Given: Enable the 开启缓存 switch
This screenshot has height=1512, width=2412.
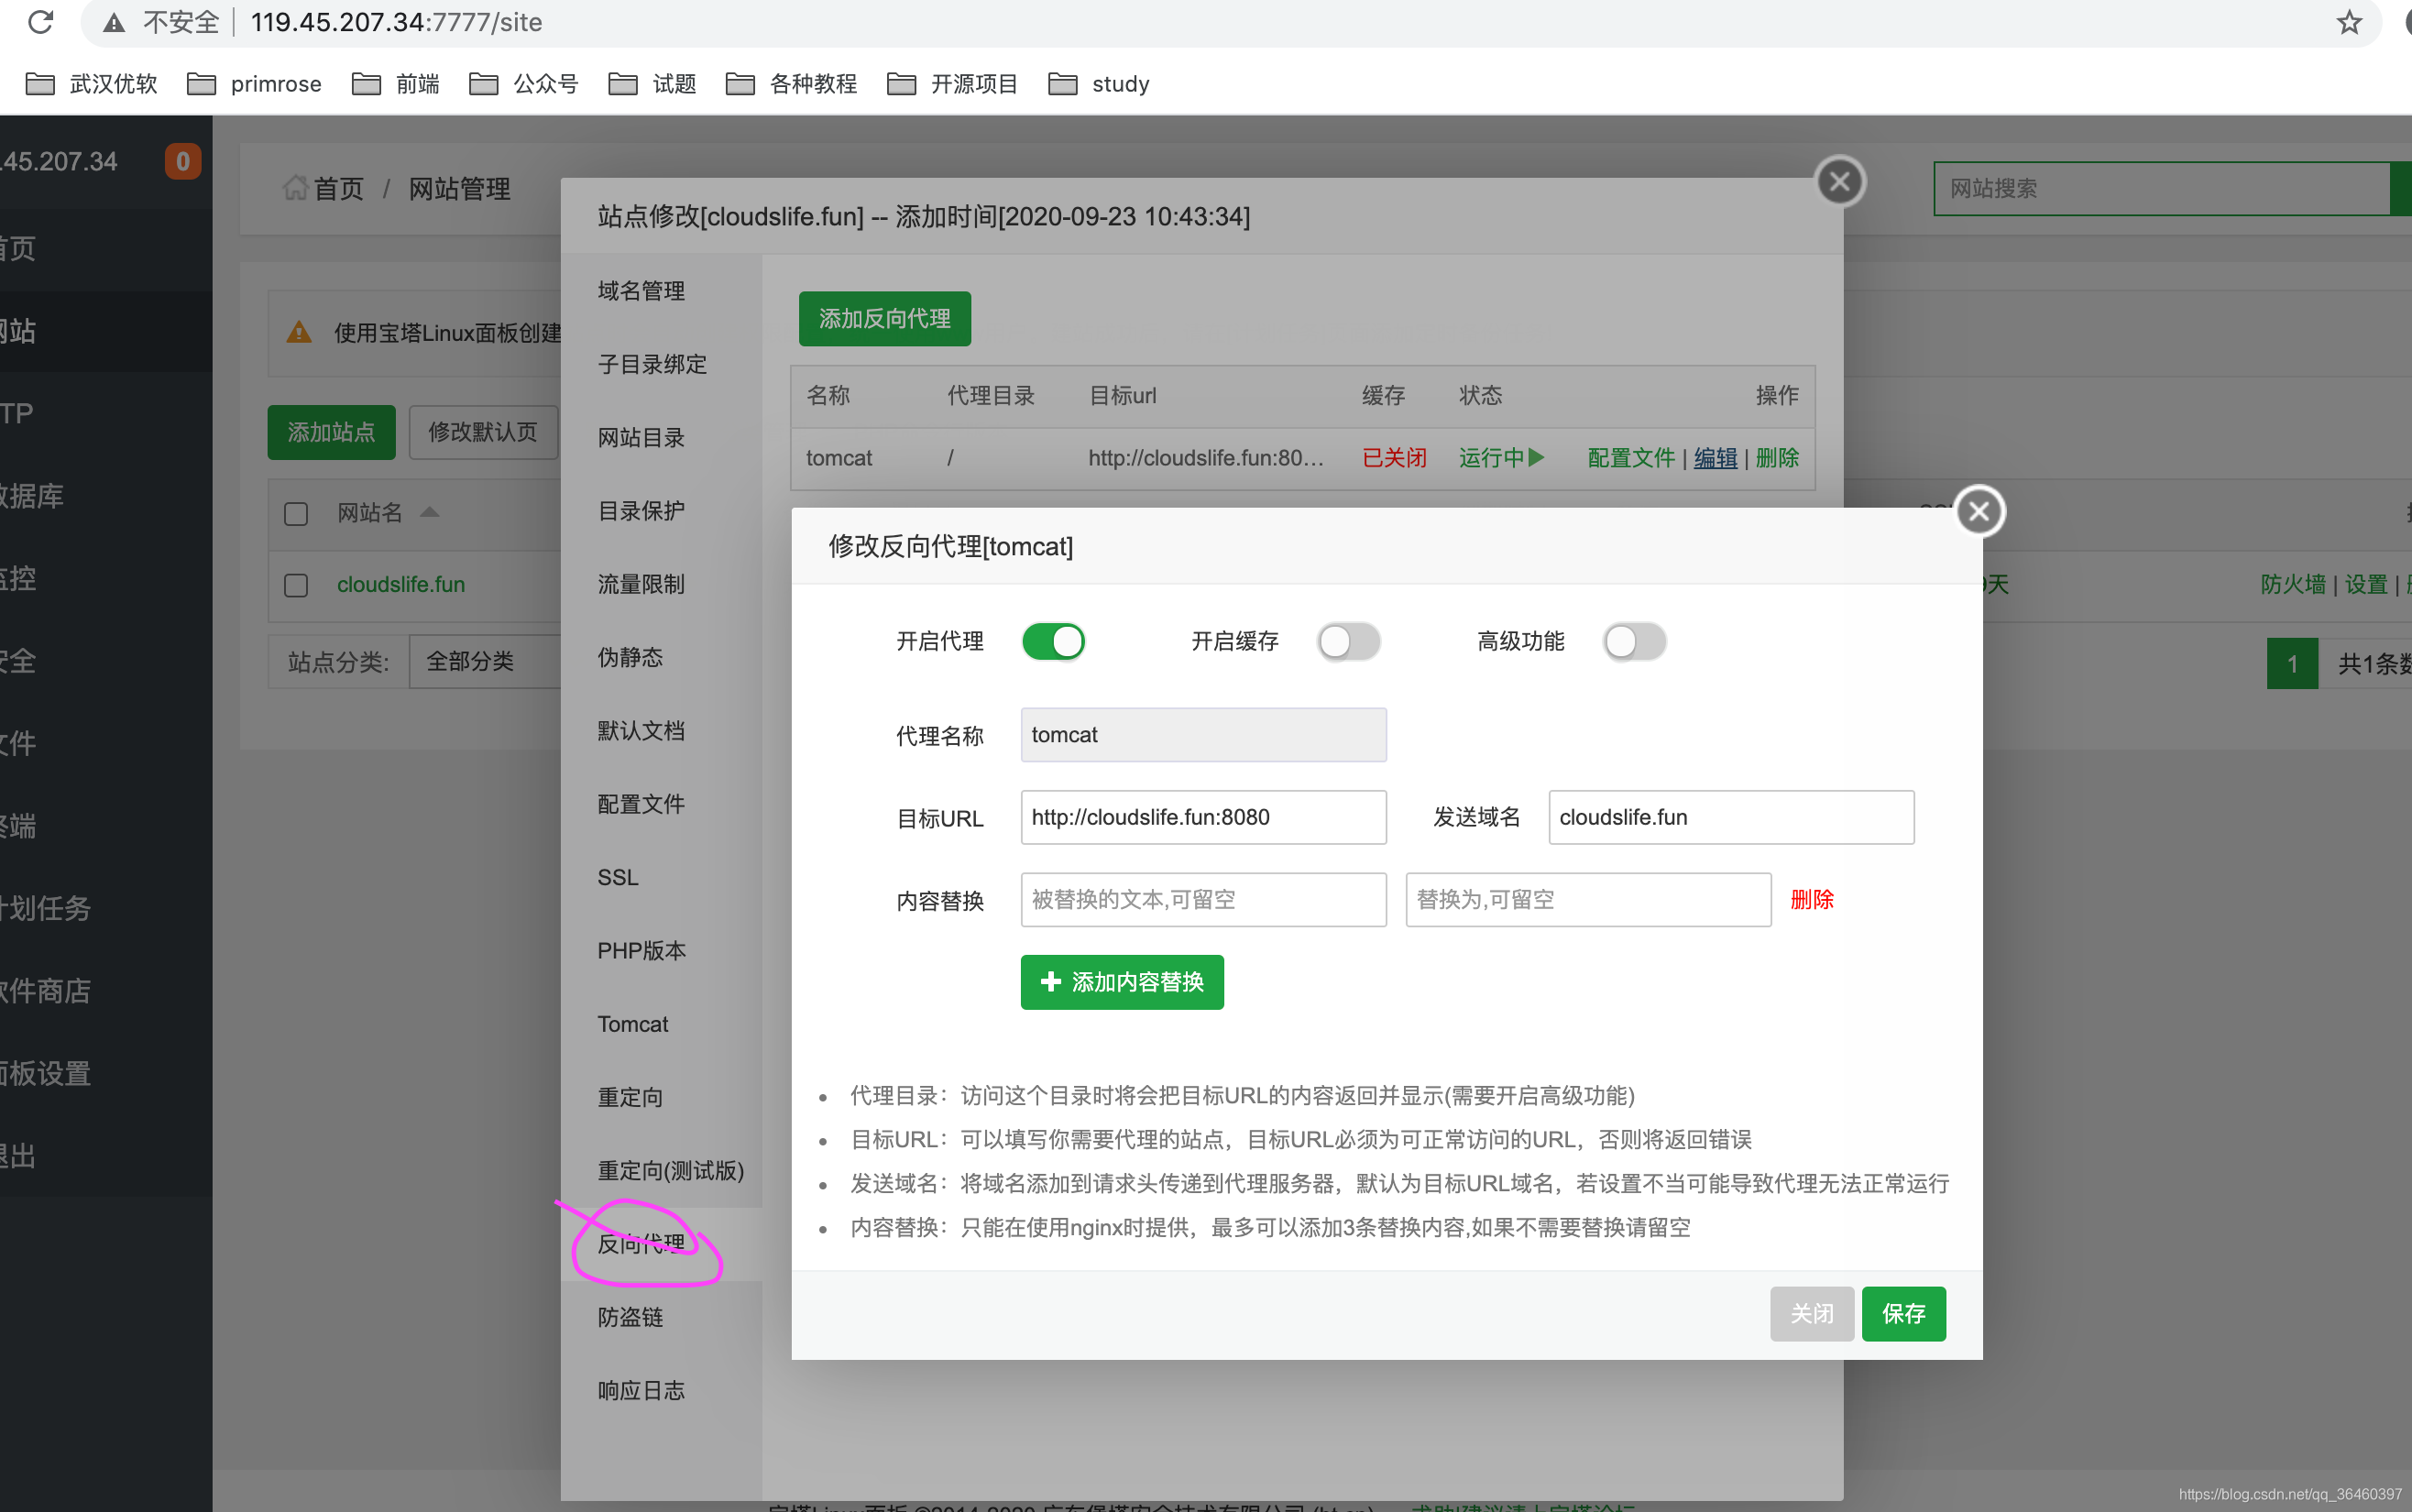Looking at the screenshot, I should point(1348,641).
